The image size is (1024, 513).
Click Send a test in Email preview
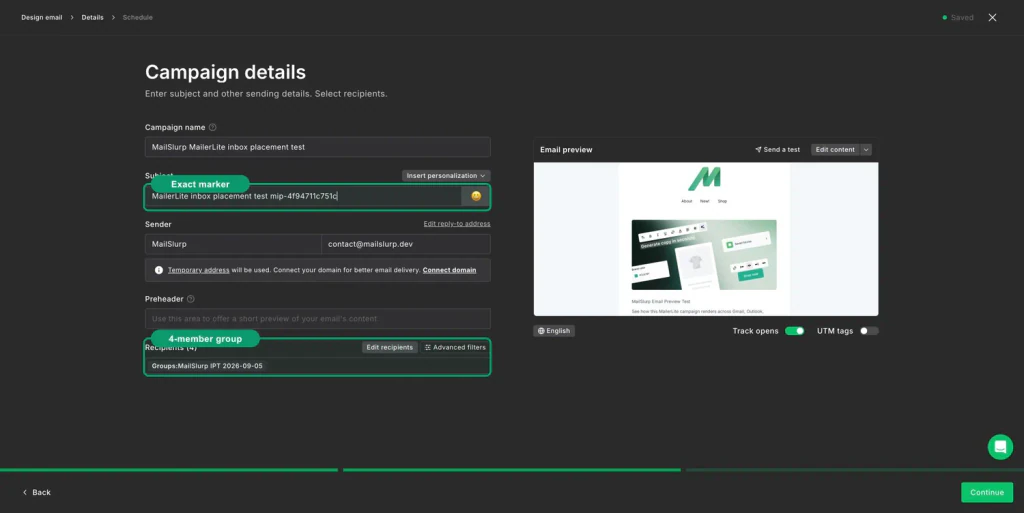pyautogui.click(x=777, y=149)
